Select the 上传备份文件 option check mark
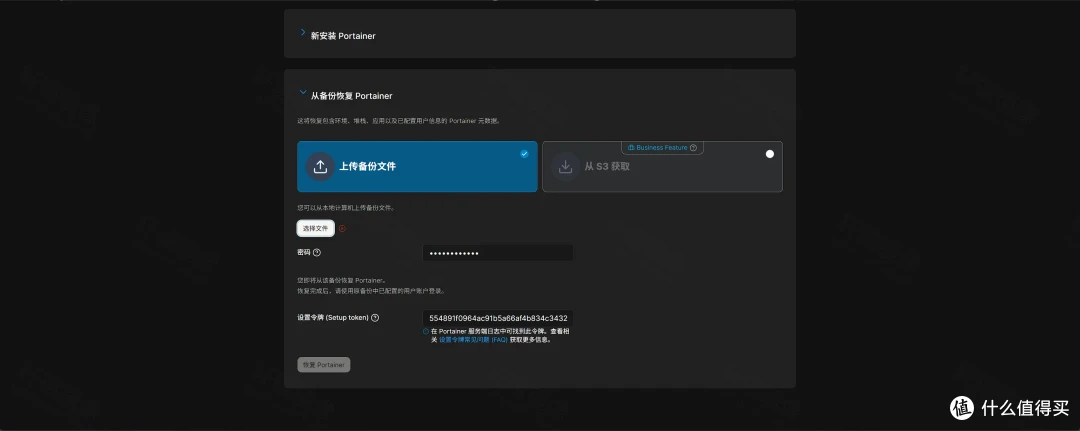 pos(524,154)
